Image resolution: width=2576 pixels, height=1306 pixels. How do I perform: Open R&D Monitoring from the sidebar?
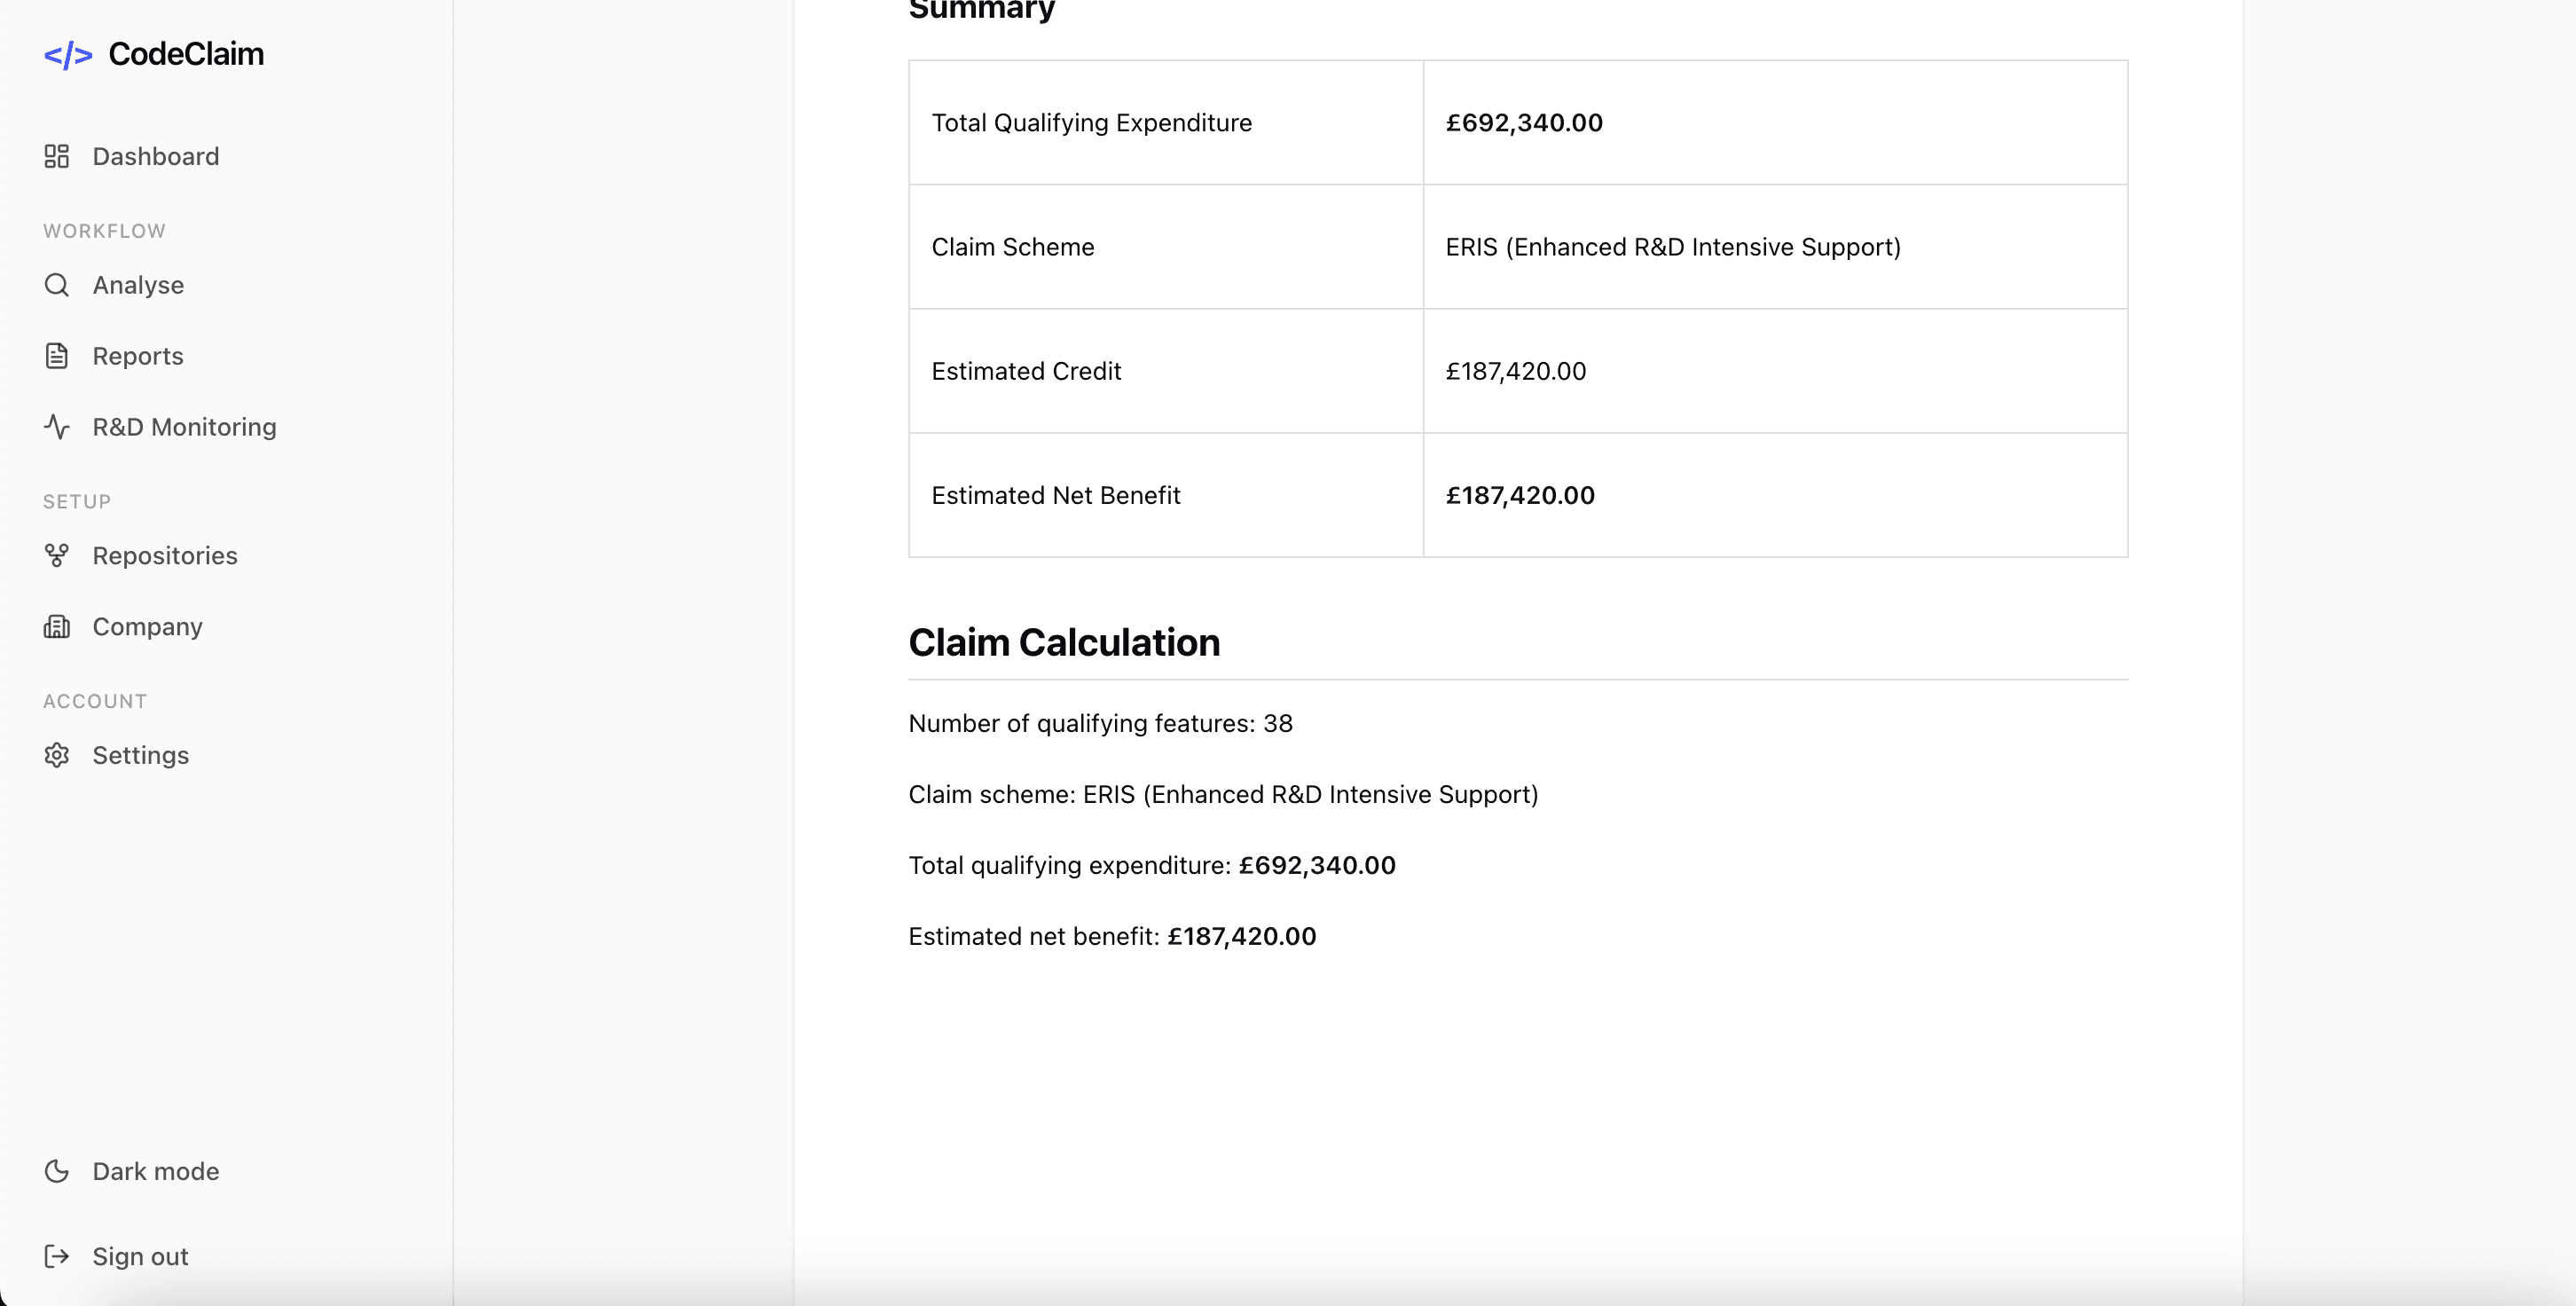184,426
